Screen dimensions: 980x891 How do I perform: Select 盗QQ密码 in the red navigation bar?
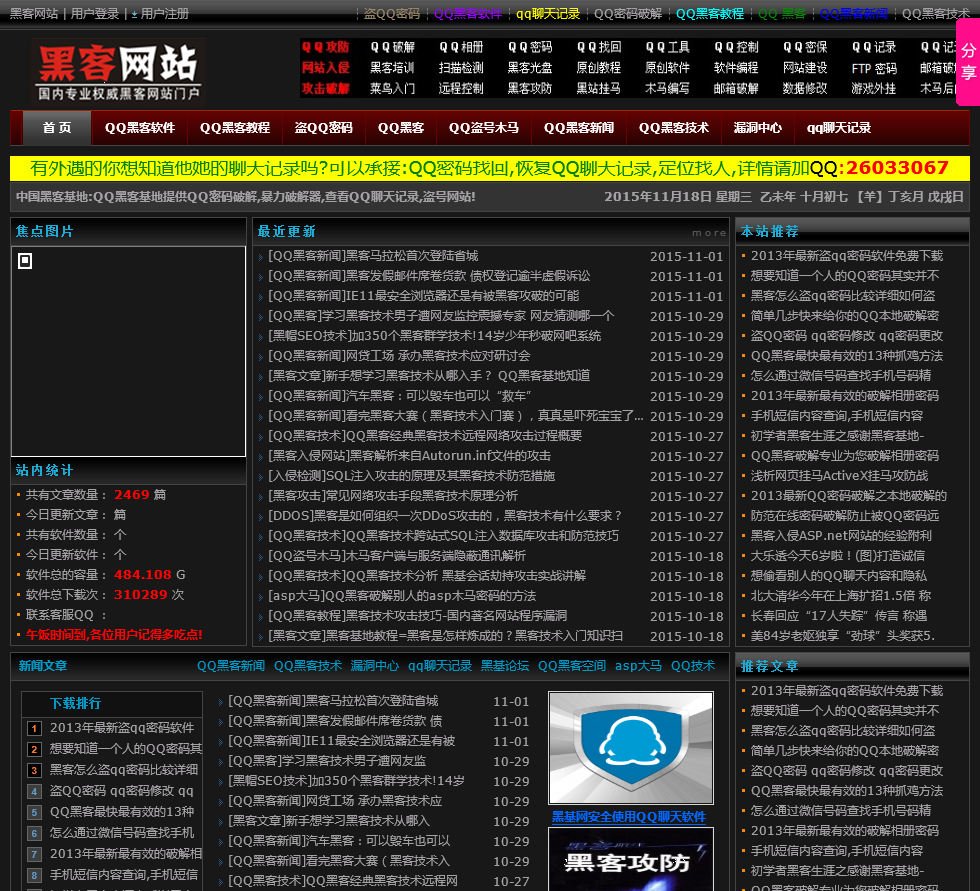[x=324, y=127]
